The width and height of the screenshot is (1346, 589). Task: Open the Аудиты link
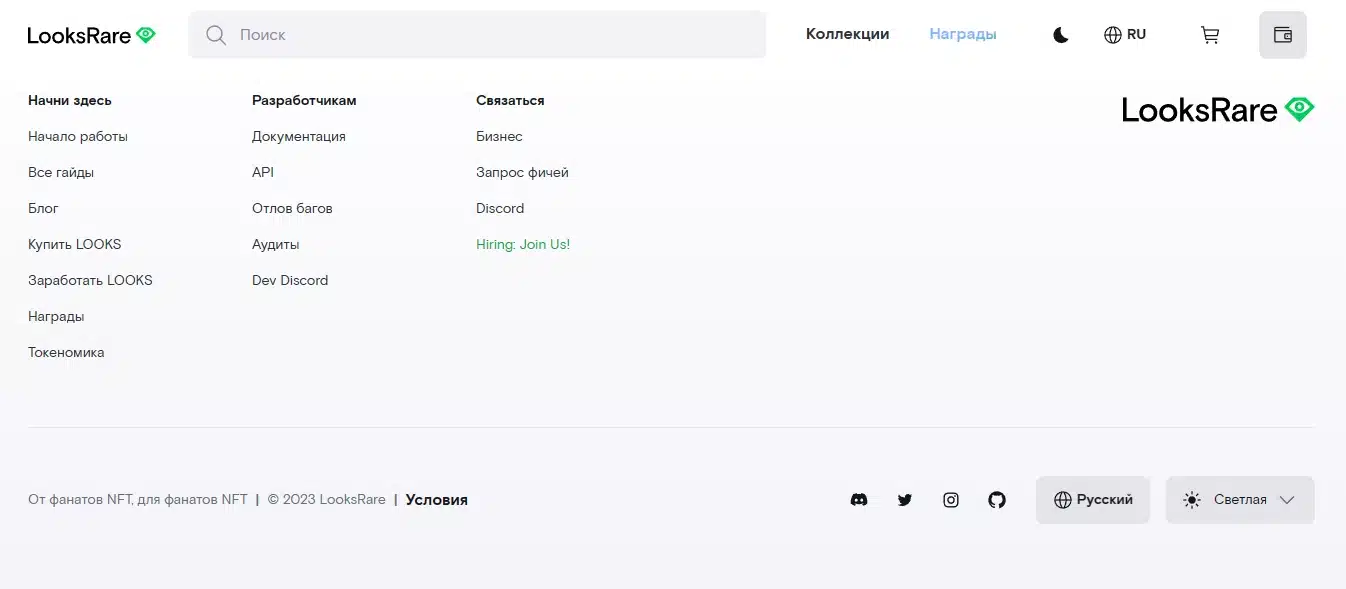(x=276, y=245)
